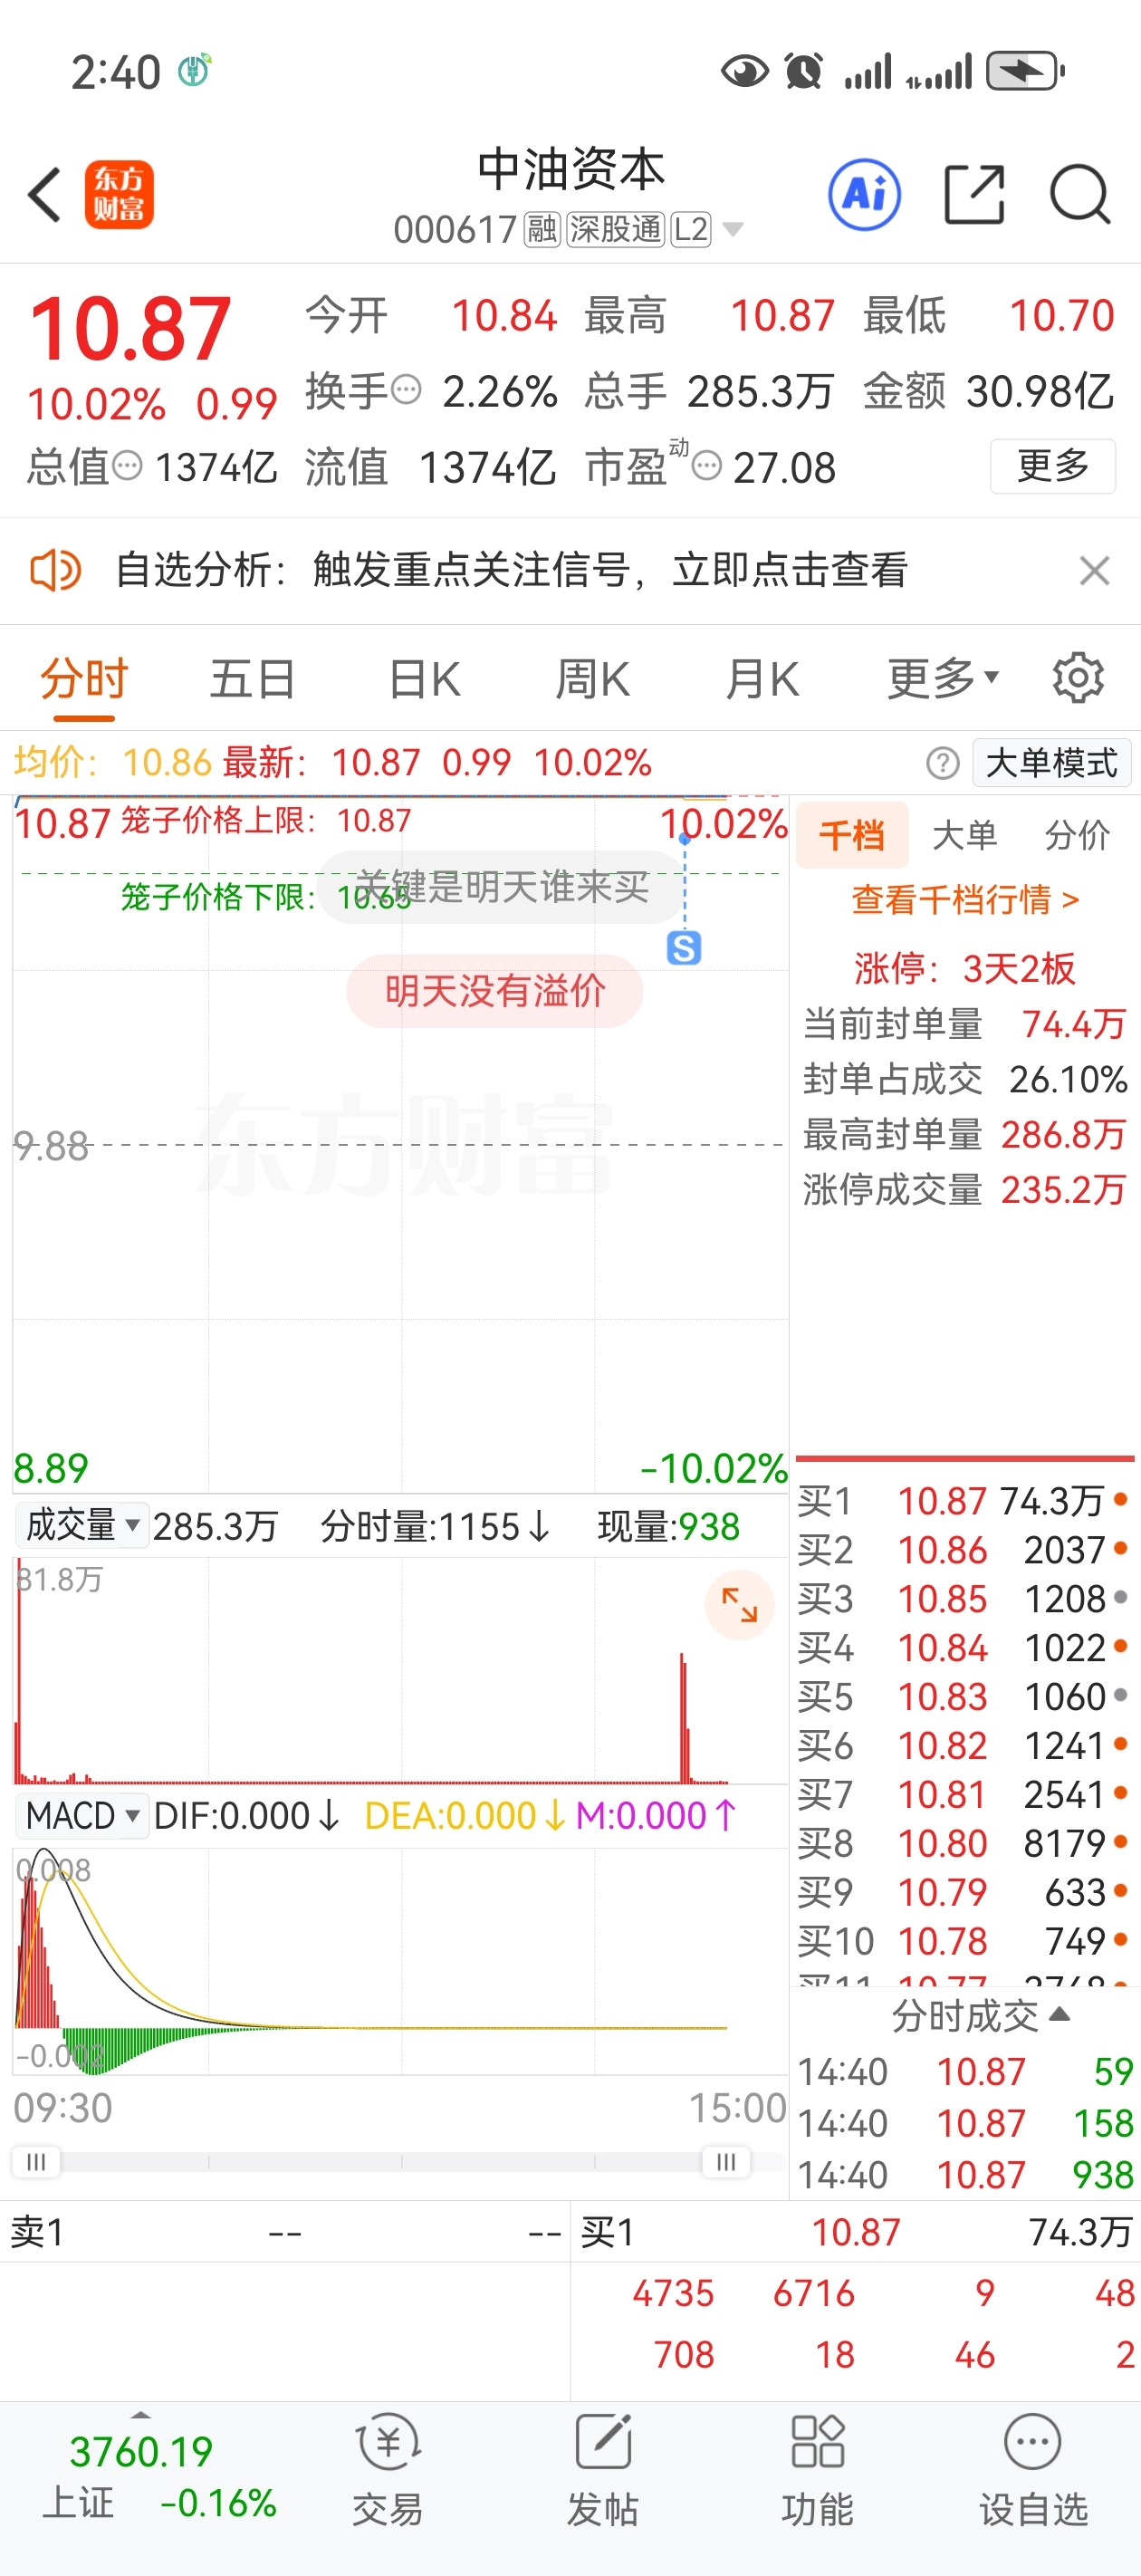Open the 成交量 indicator dropdown

(x=83, y=1526)
